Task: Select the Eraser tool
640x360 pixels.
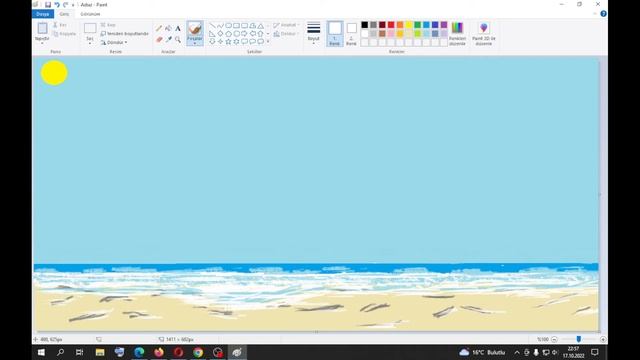Action: [x=159, y=40]
